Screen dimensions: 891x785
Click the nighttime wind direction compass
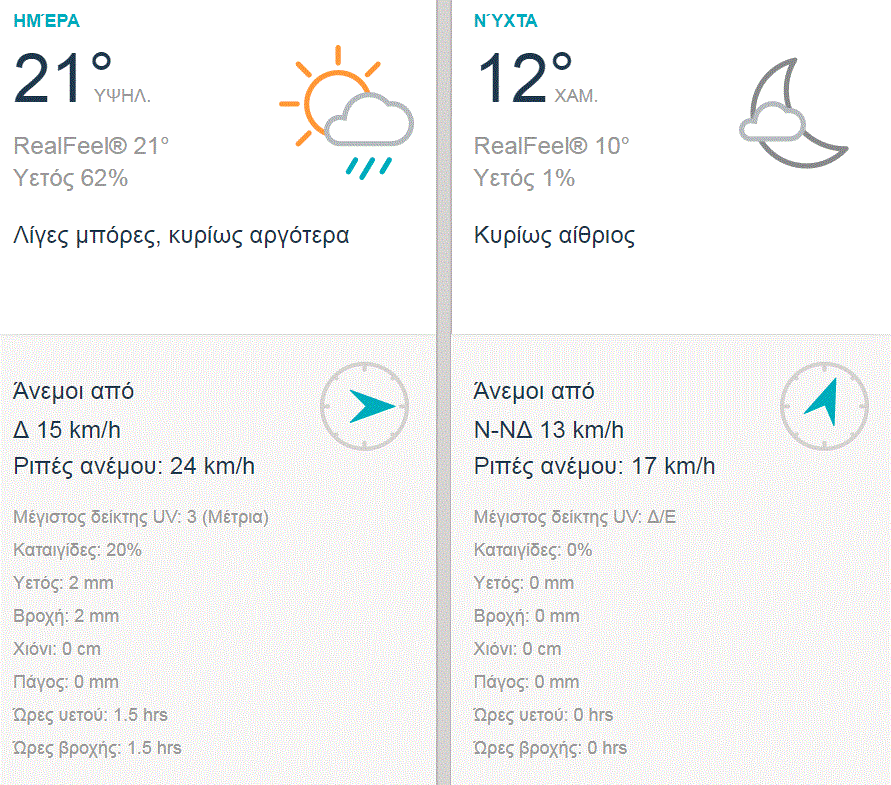click(x=825, y=406)
